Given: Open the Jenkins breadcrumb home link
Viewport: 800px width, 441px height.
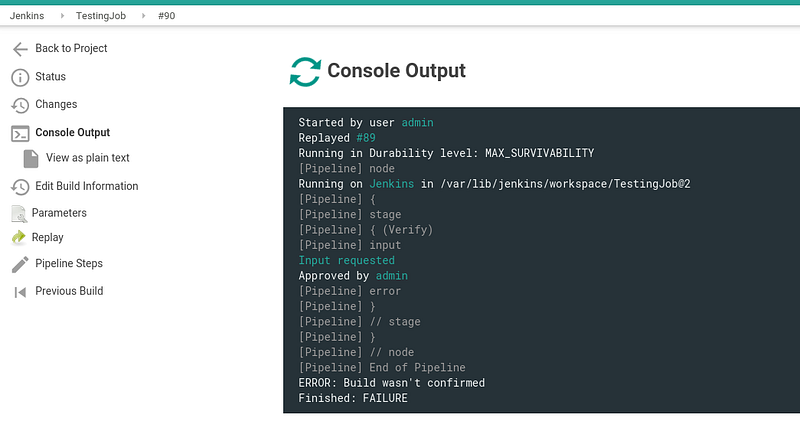Looking at the screenshot, I should [27, 16].
